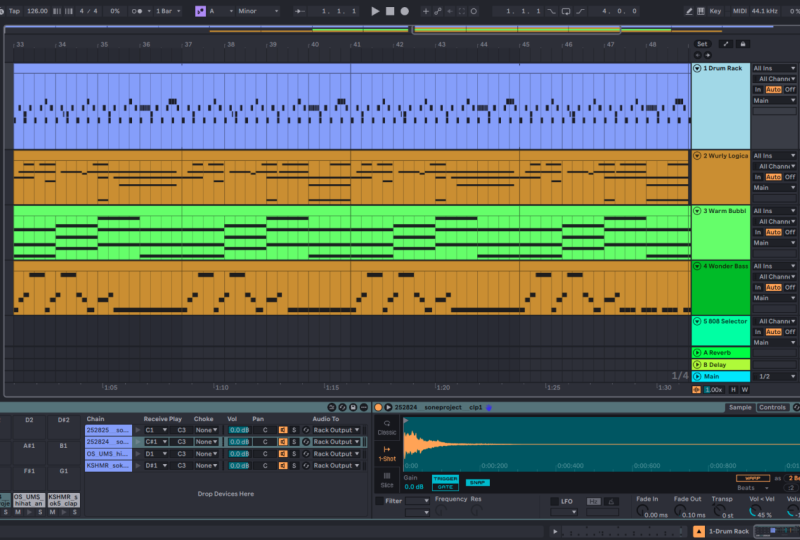This screenshot has width=800, height=540.
Task: Fold the 3 Warm Bubbl track
Action: pyautogui.click(x=697, y=211)
